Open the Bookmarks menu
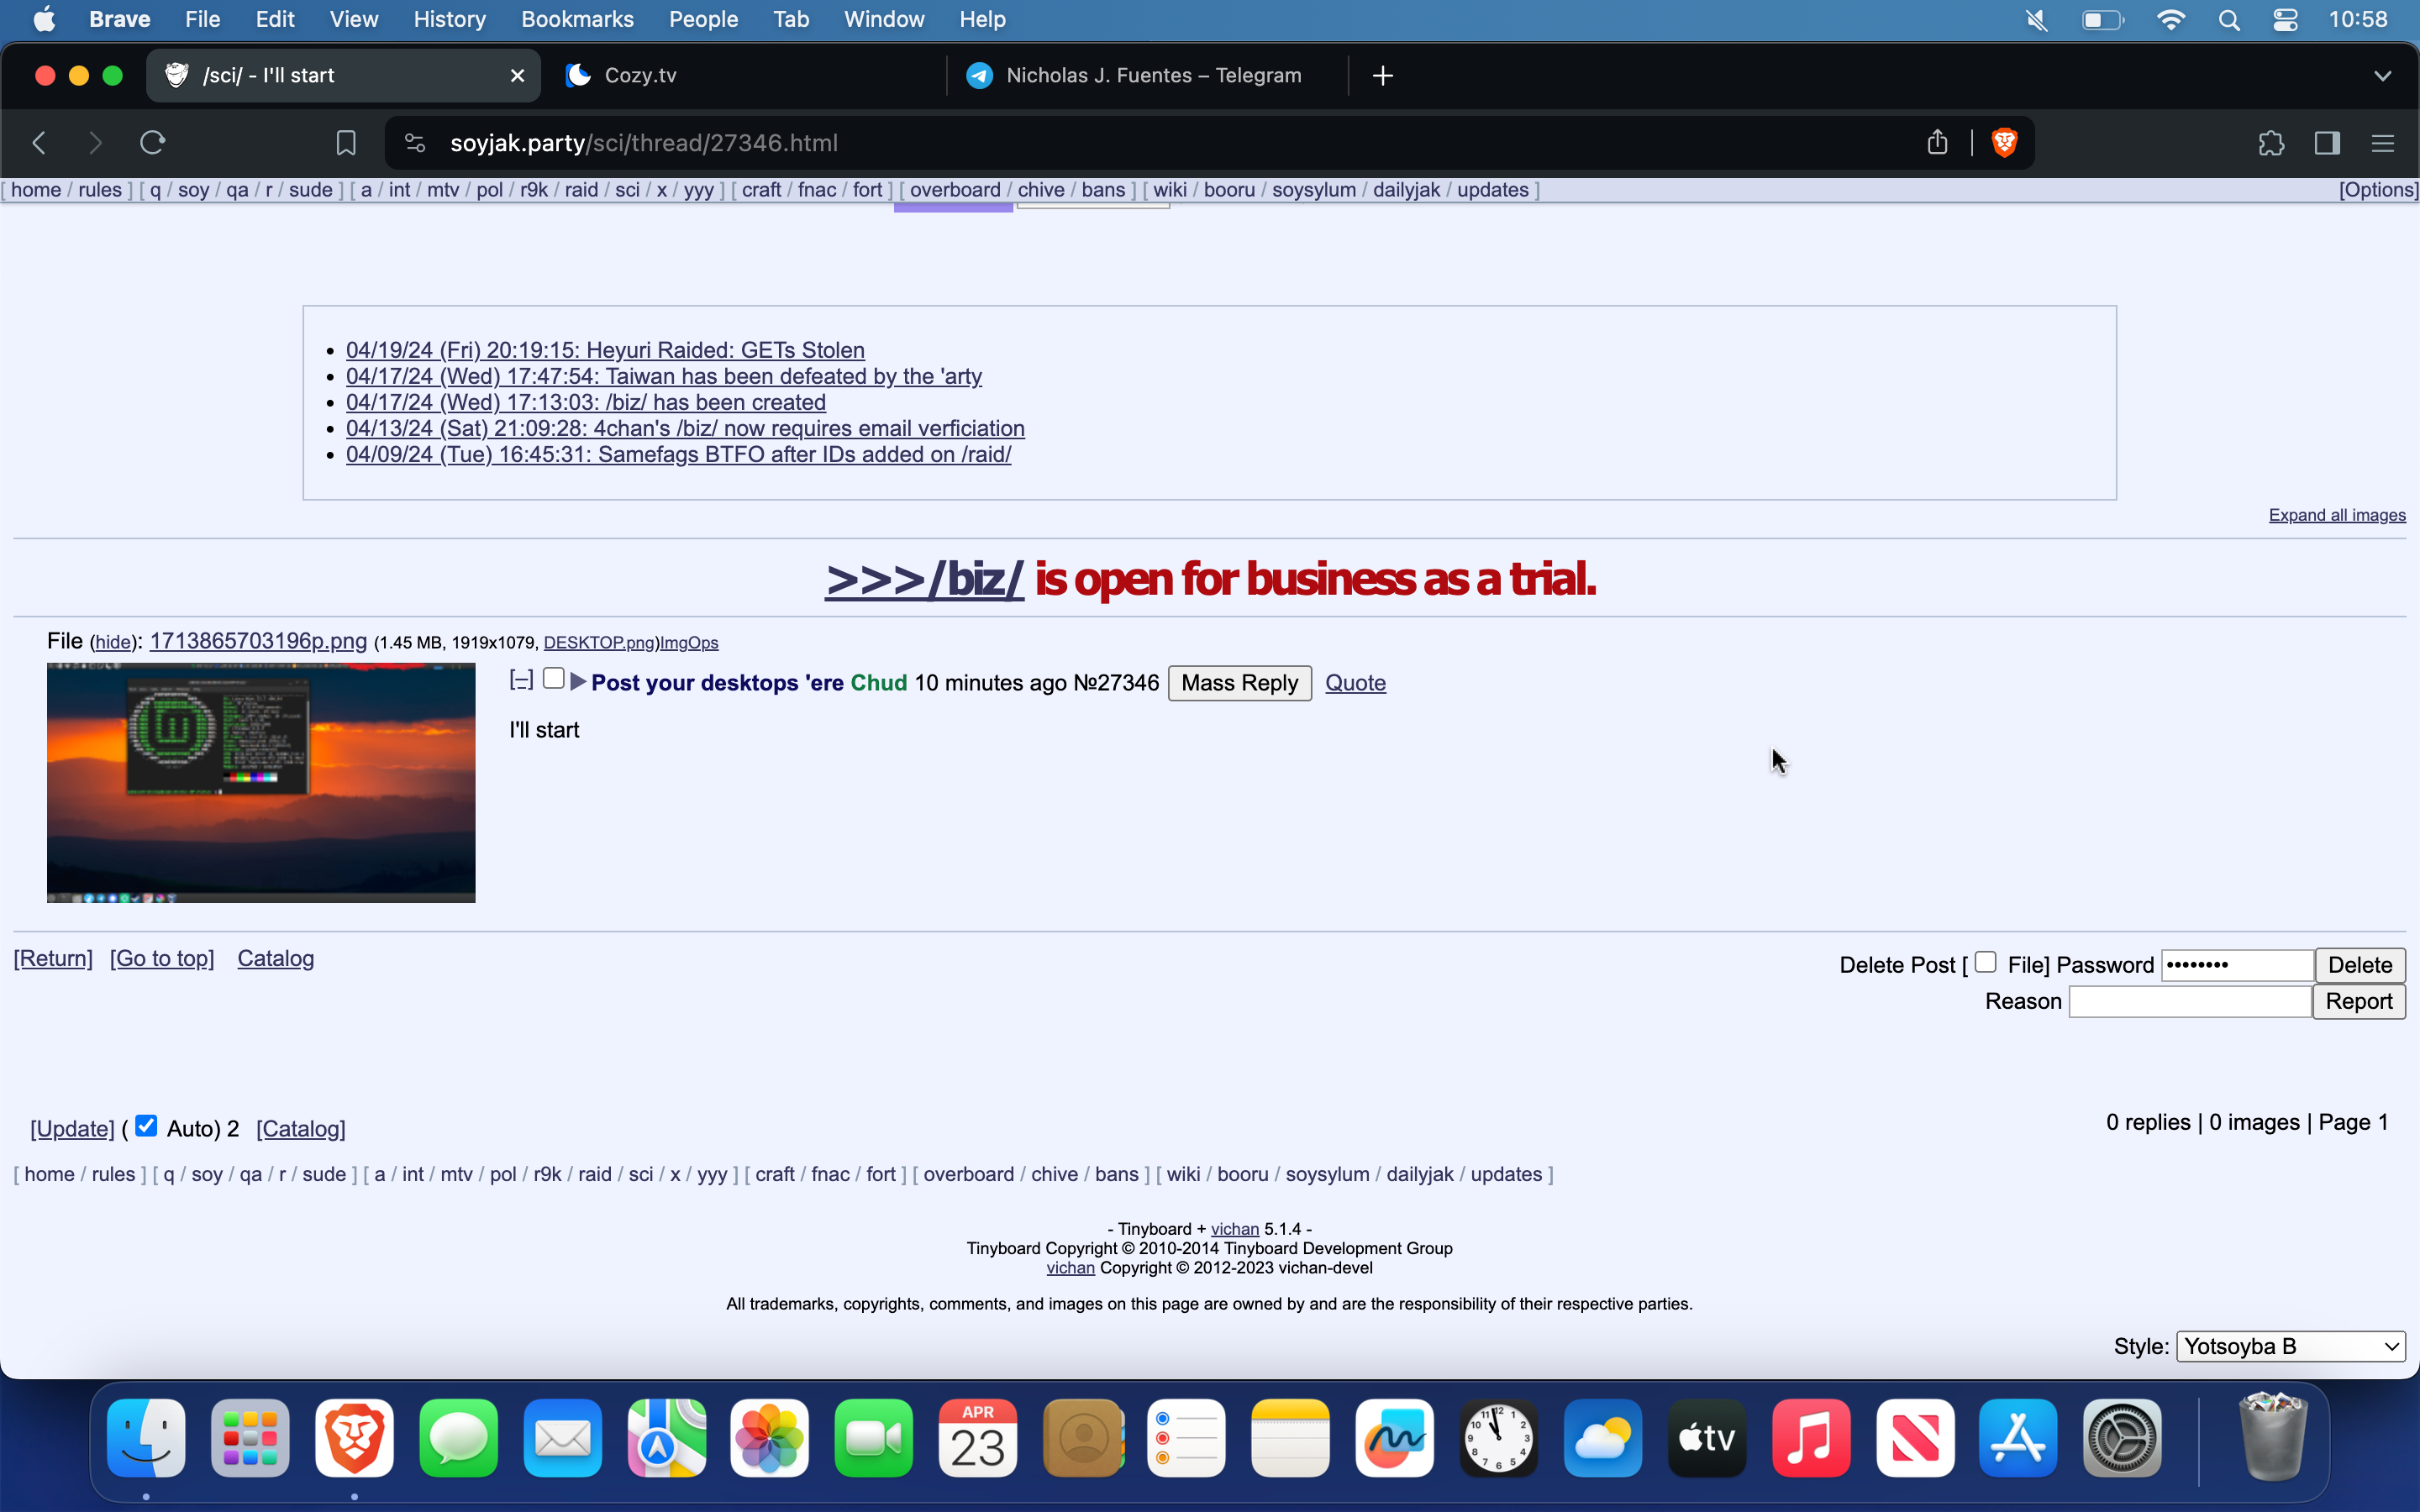 click(577, 19)
